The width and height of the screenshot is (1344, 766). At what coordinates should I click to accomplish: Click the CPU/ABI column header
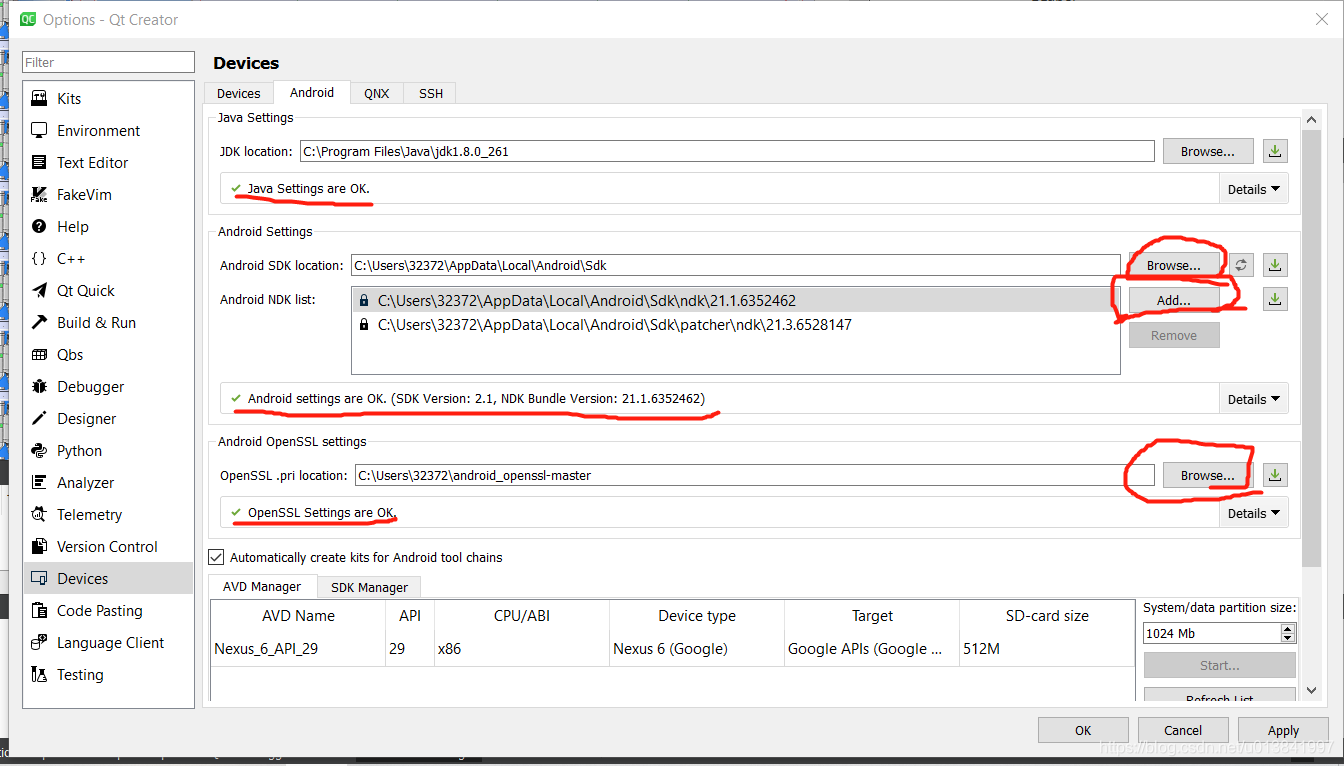coord(522,616)
